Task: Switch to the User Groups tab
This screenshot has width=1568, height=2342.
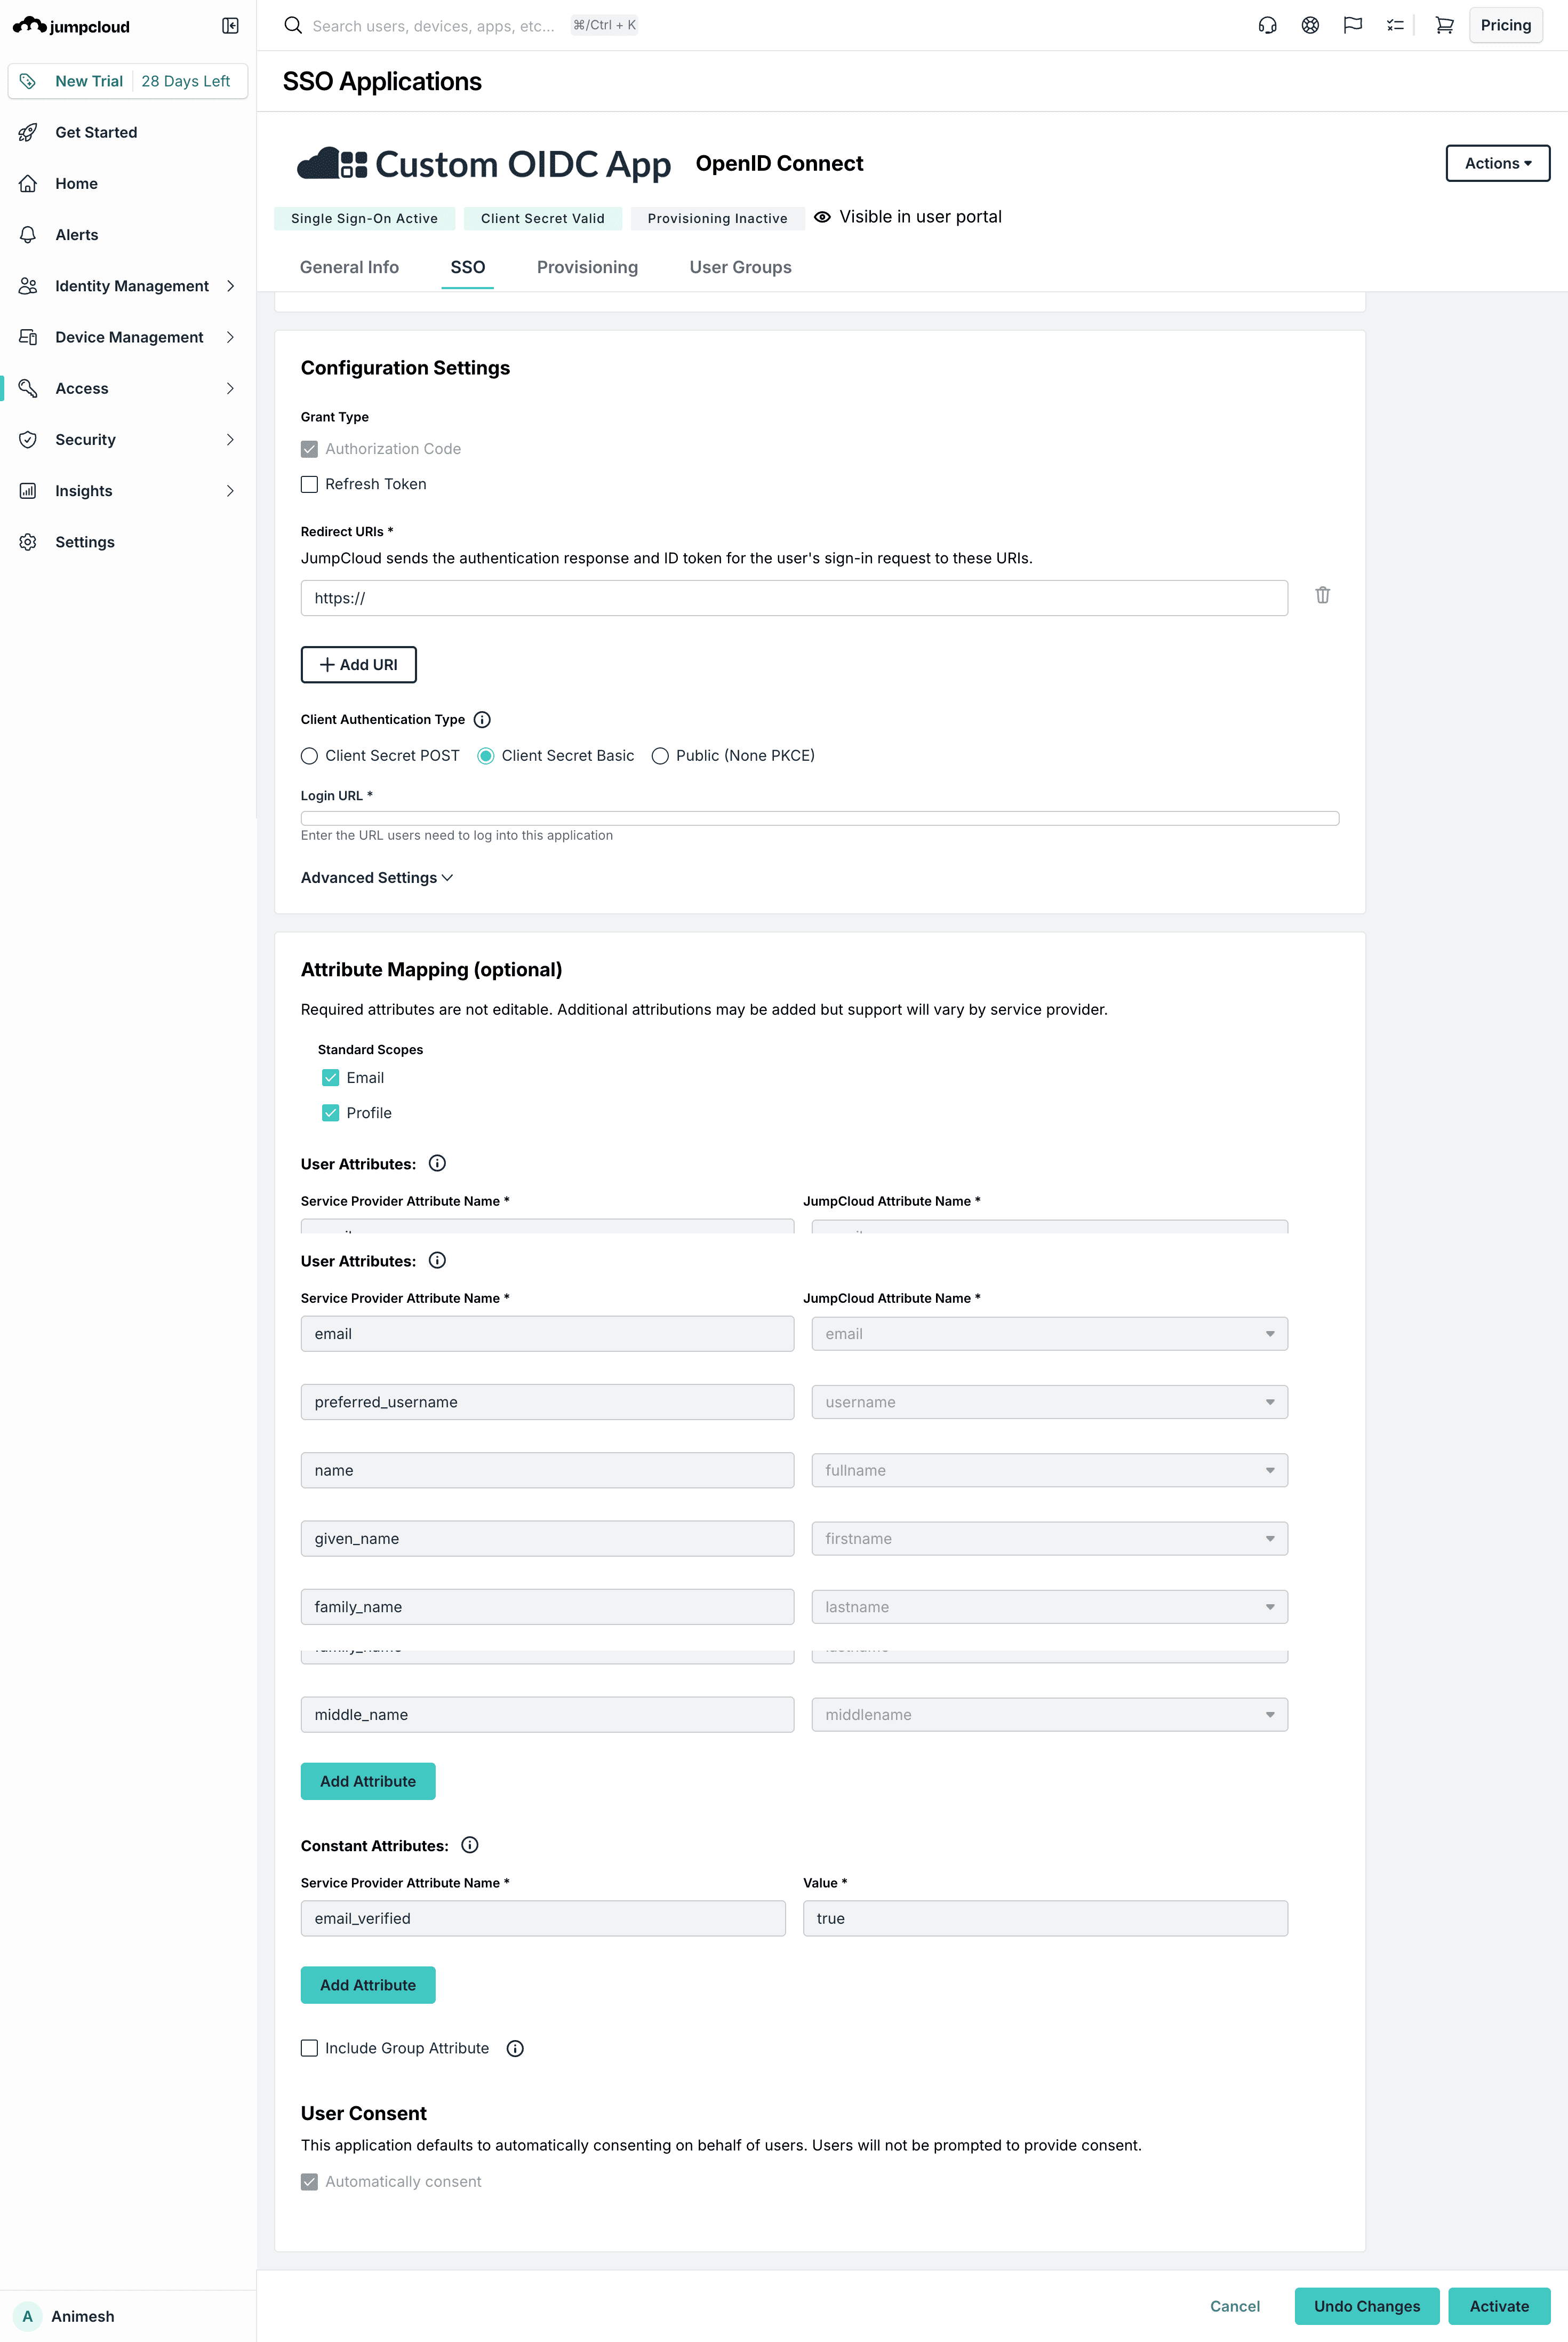Action: click(x=740, y=267)
